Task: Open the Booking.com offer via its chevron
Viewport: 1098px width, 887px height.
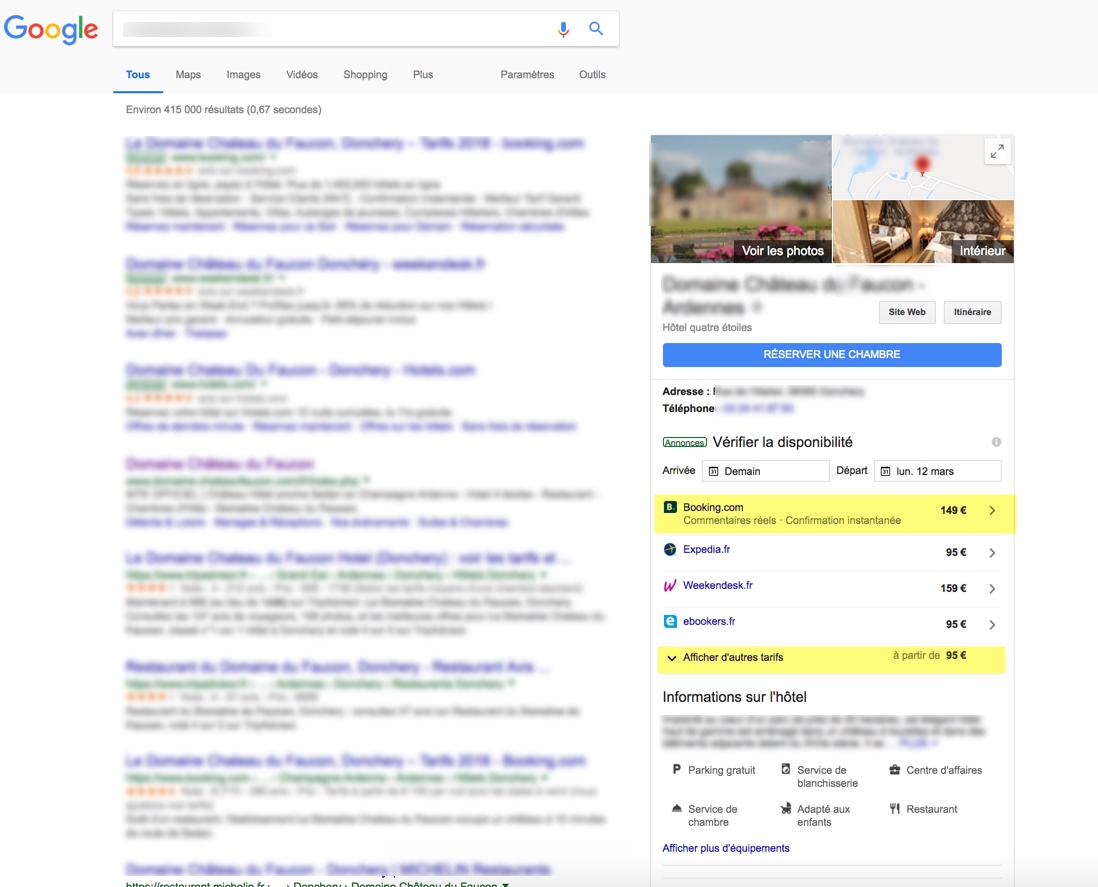Action: 991,510
